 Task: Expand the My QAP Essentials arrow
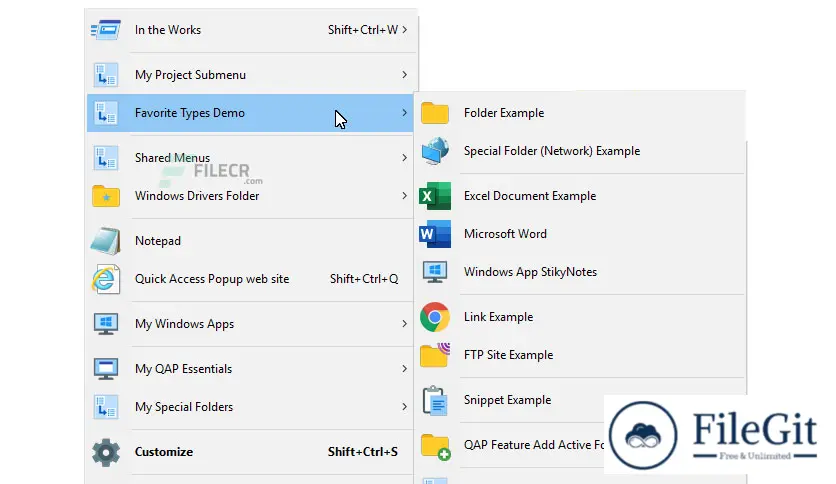[405, 369]
